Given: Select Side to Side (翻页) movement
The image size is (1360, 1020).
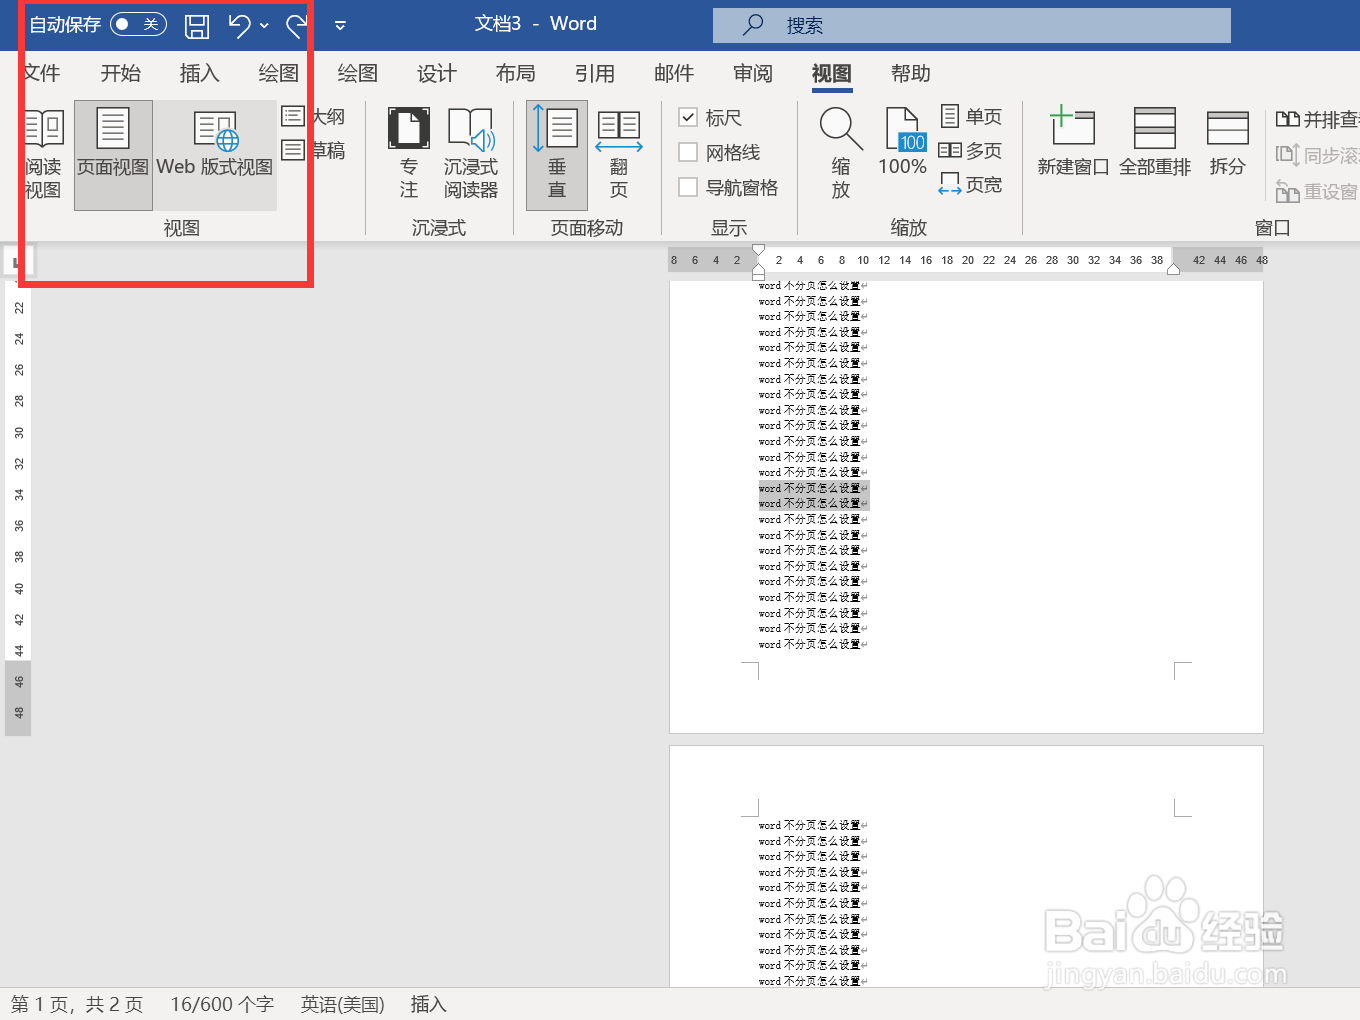Looking at the screenshot, I should [619, 155].
